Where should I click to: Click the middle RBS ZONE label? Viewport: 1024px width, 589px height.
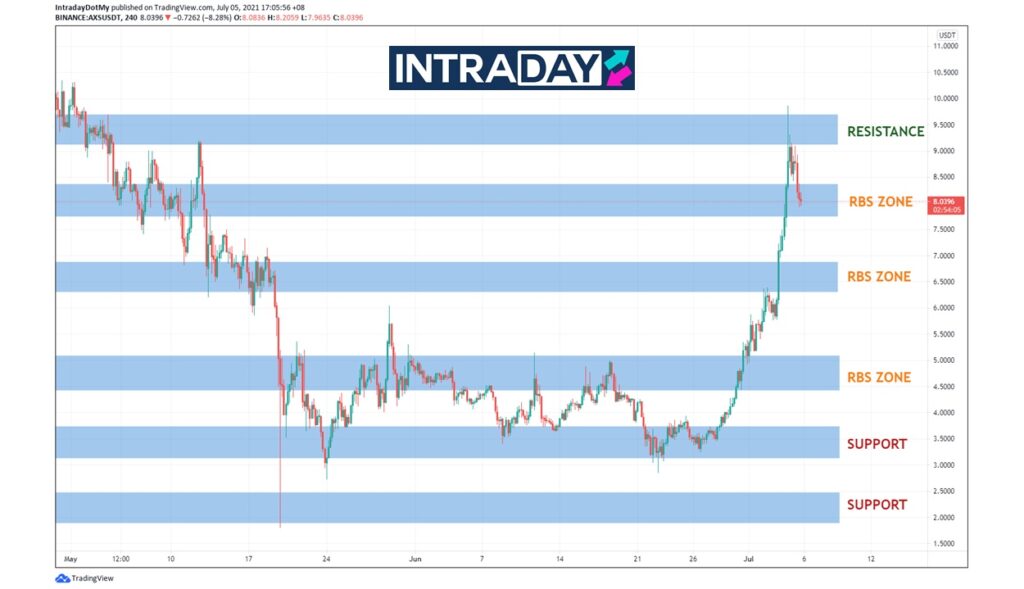click(878, 276)
